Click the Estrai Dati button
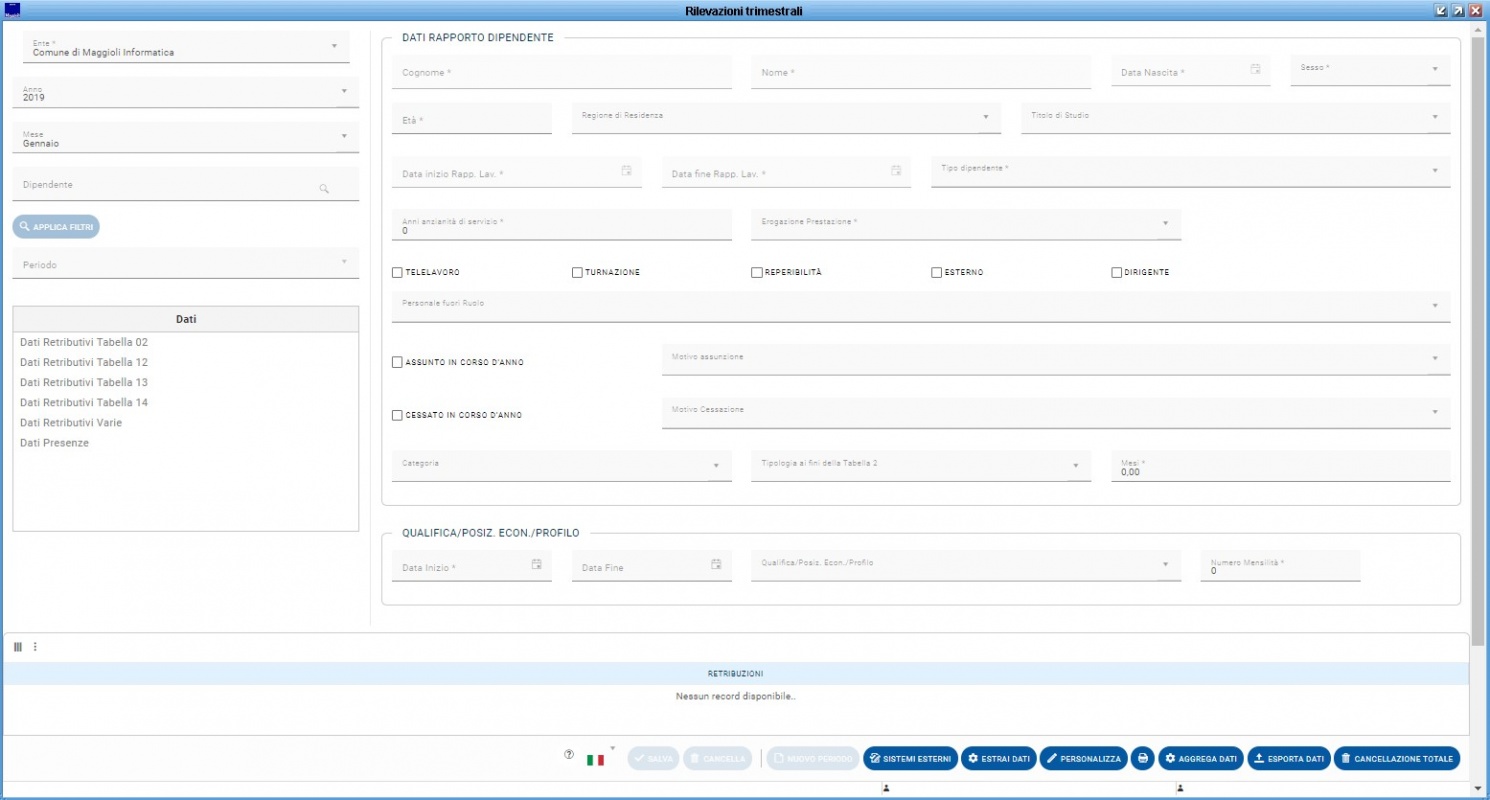The width and height of the screenshot is (1490, 800). (998, 759)
